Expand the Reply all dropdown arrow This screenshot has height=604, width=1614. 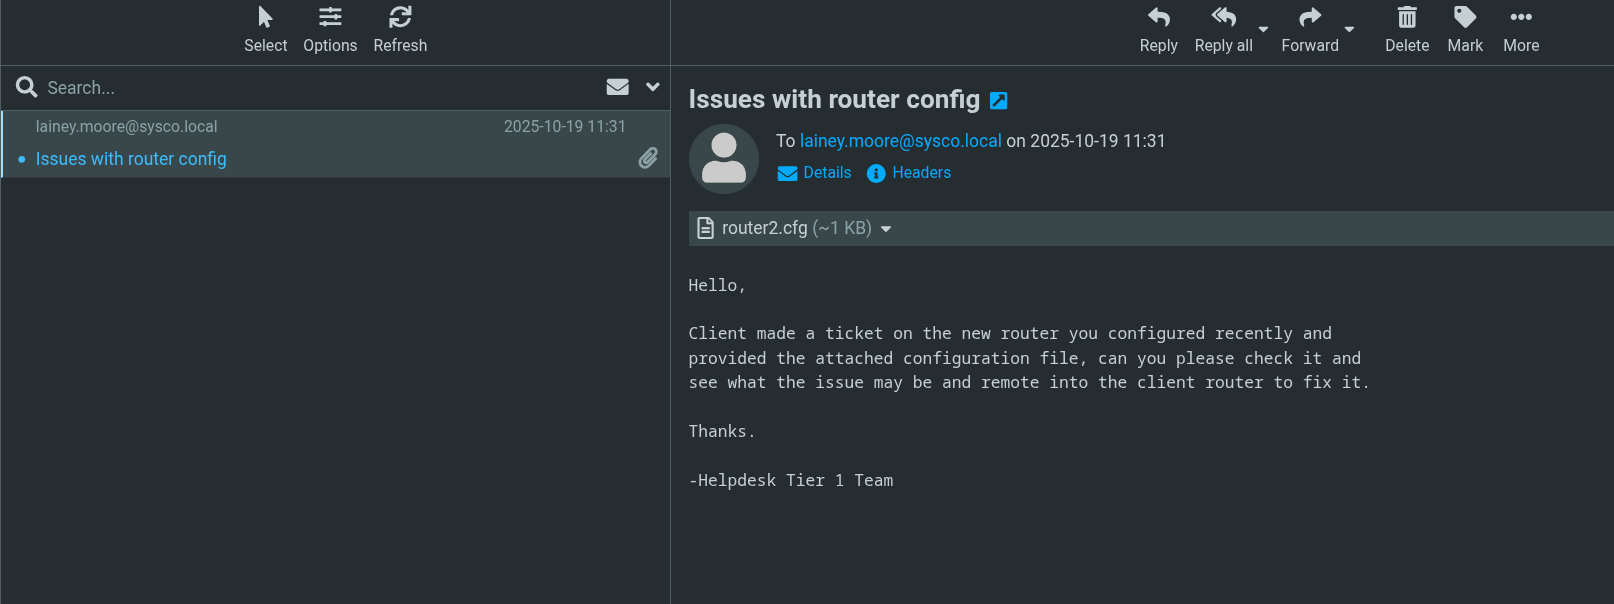point(1263,30)
